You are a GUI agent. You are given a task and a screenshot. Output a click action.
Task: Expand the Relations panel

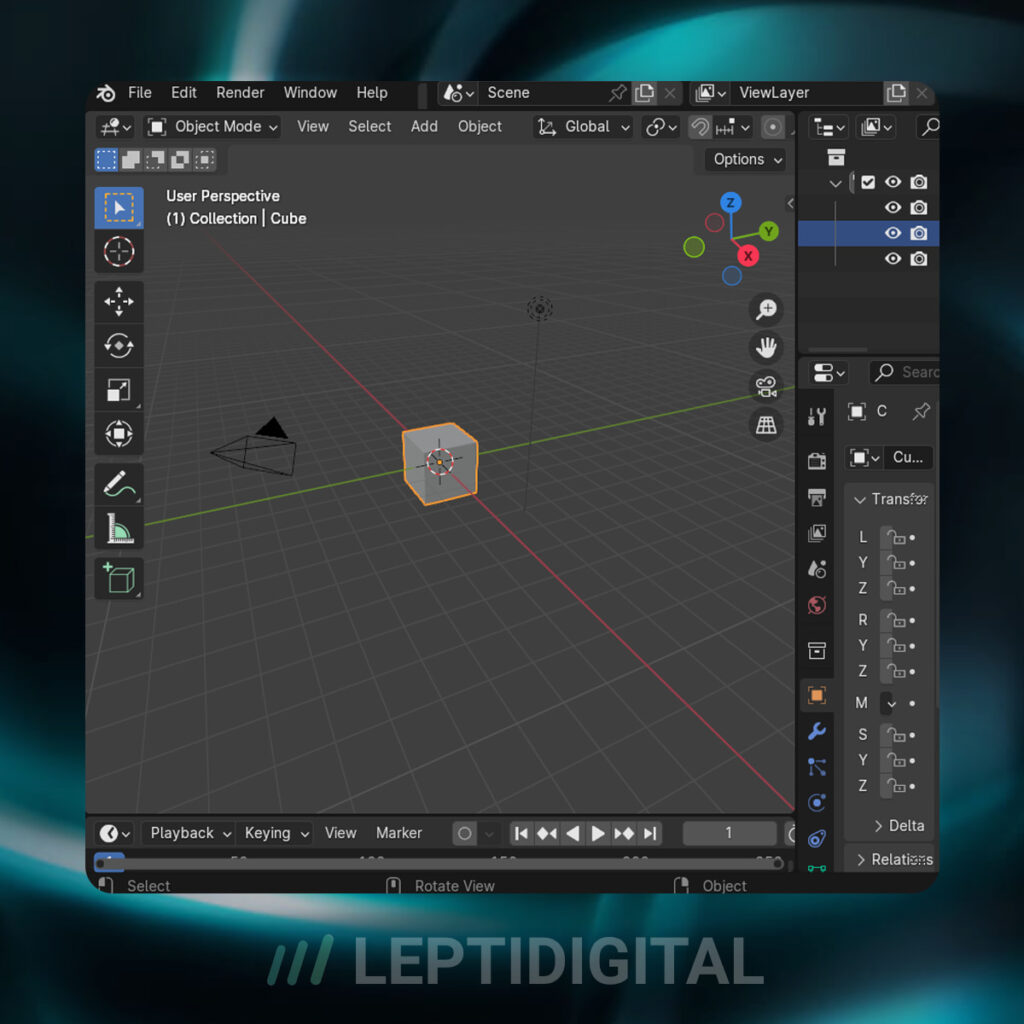pos(894,859)
